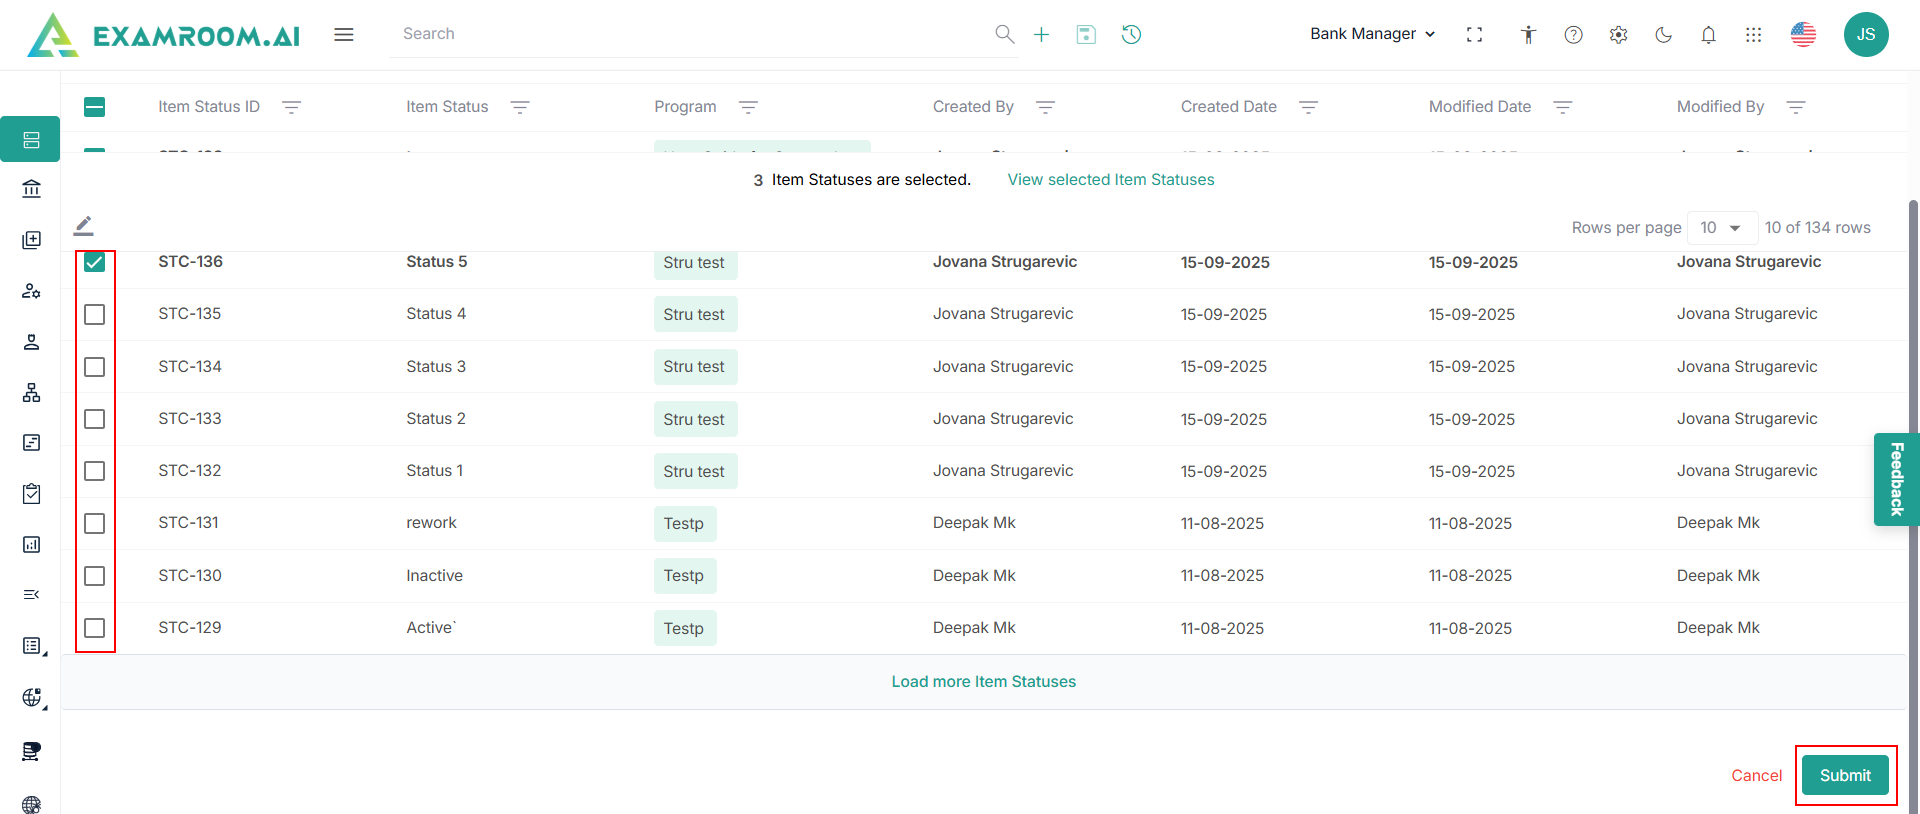Open the bank building sidebar icon
This screenshot has width=1920, height=814.
(32, 188)
